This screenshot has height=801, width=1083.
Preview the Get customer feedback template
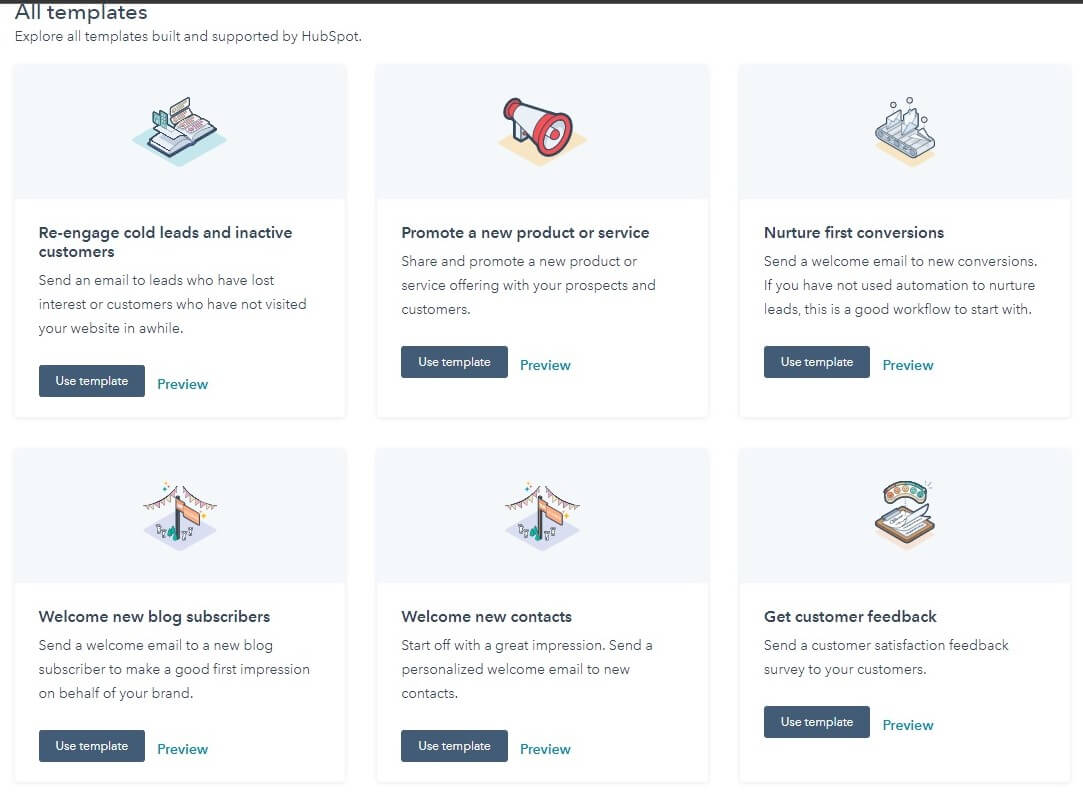pos(907,724)
